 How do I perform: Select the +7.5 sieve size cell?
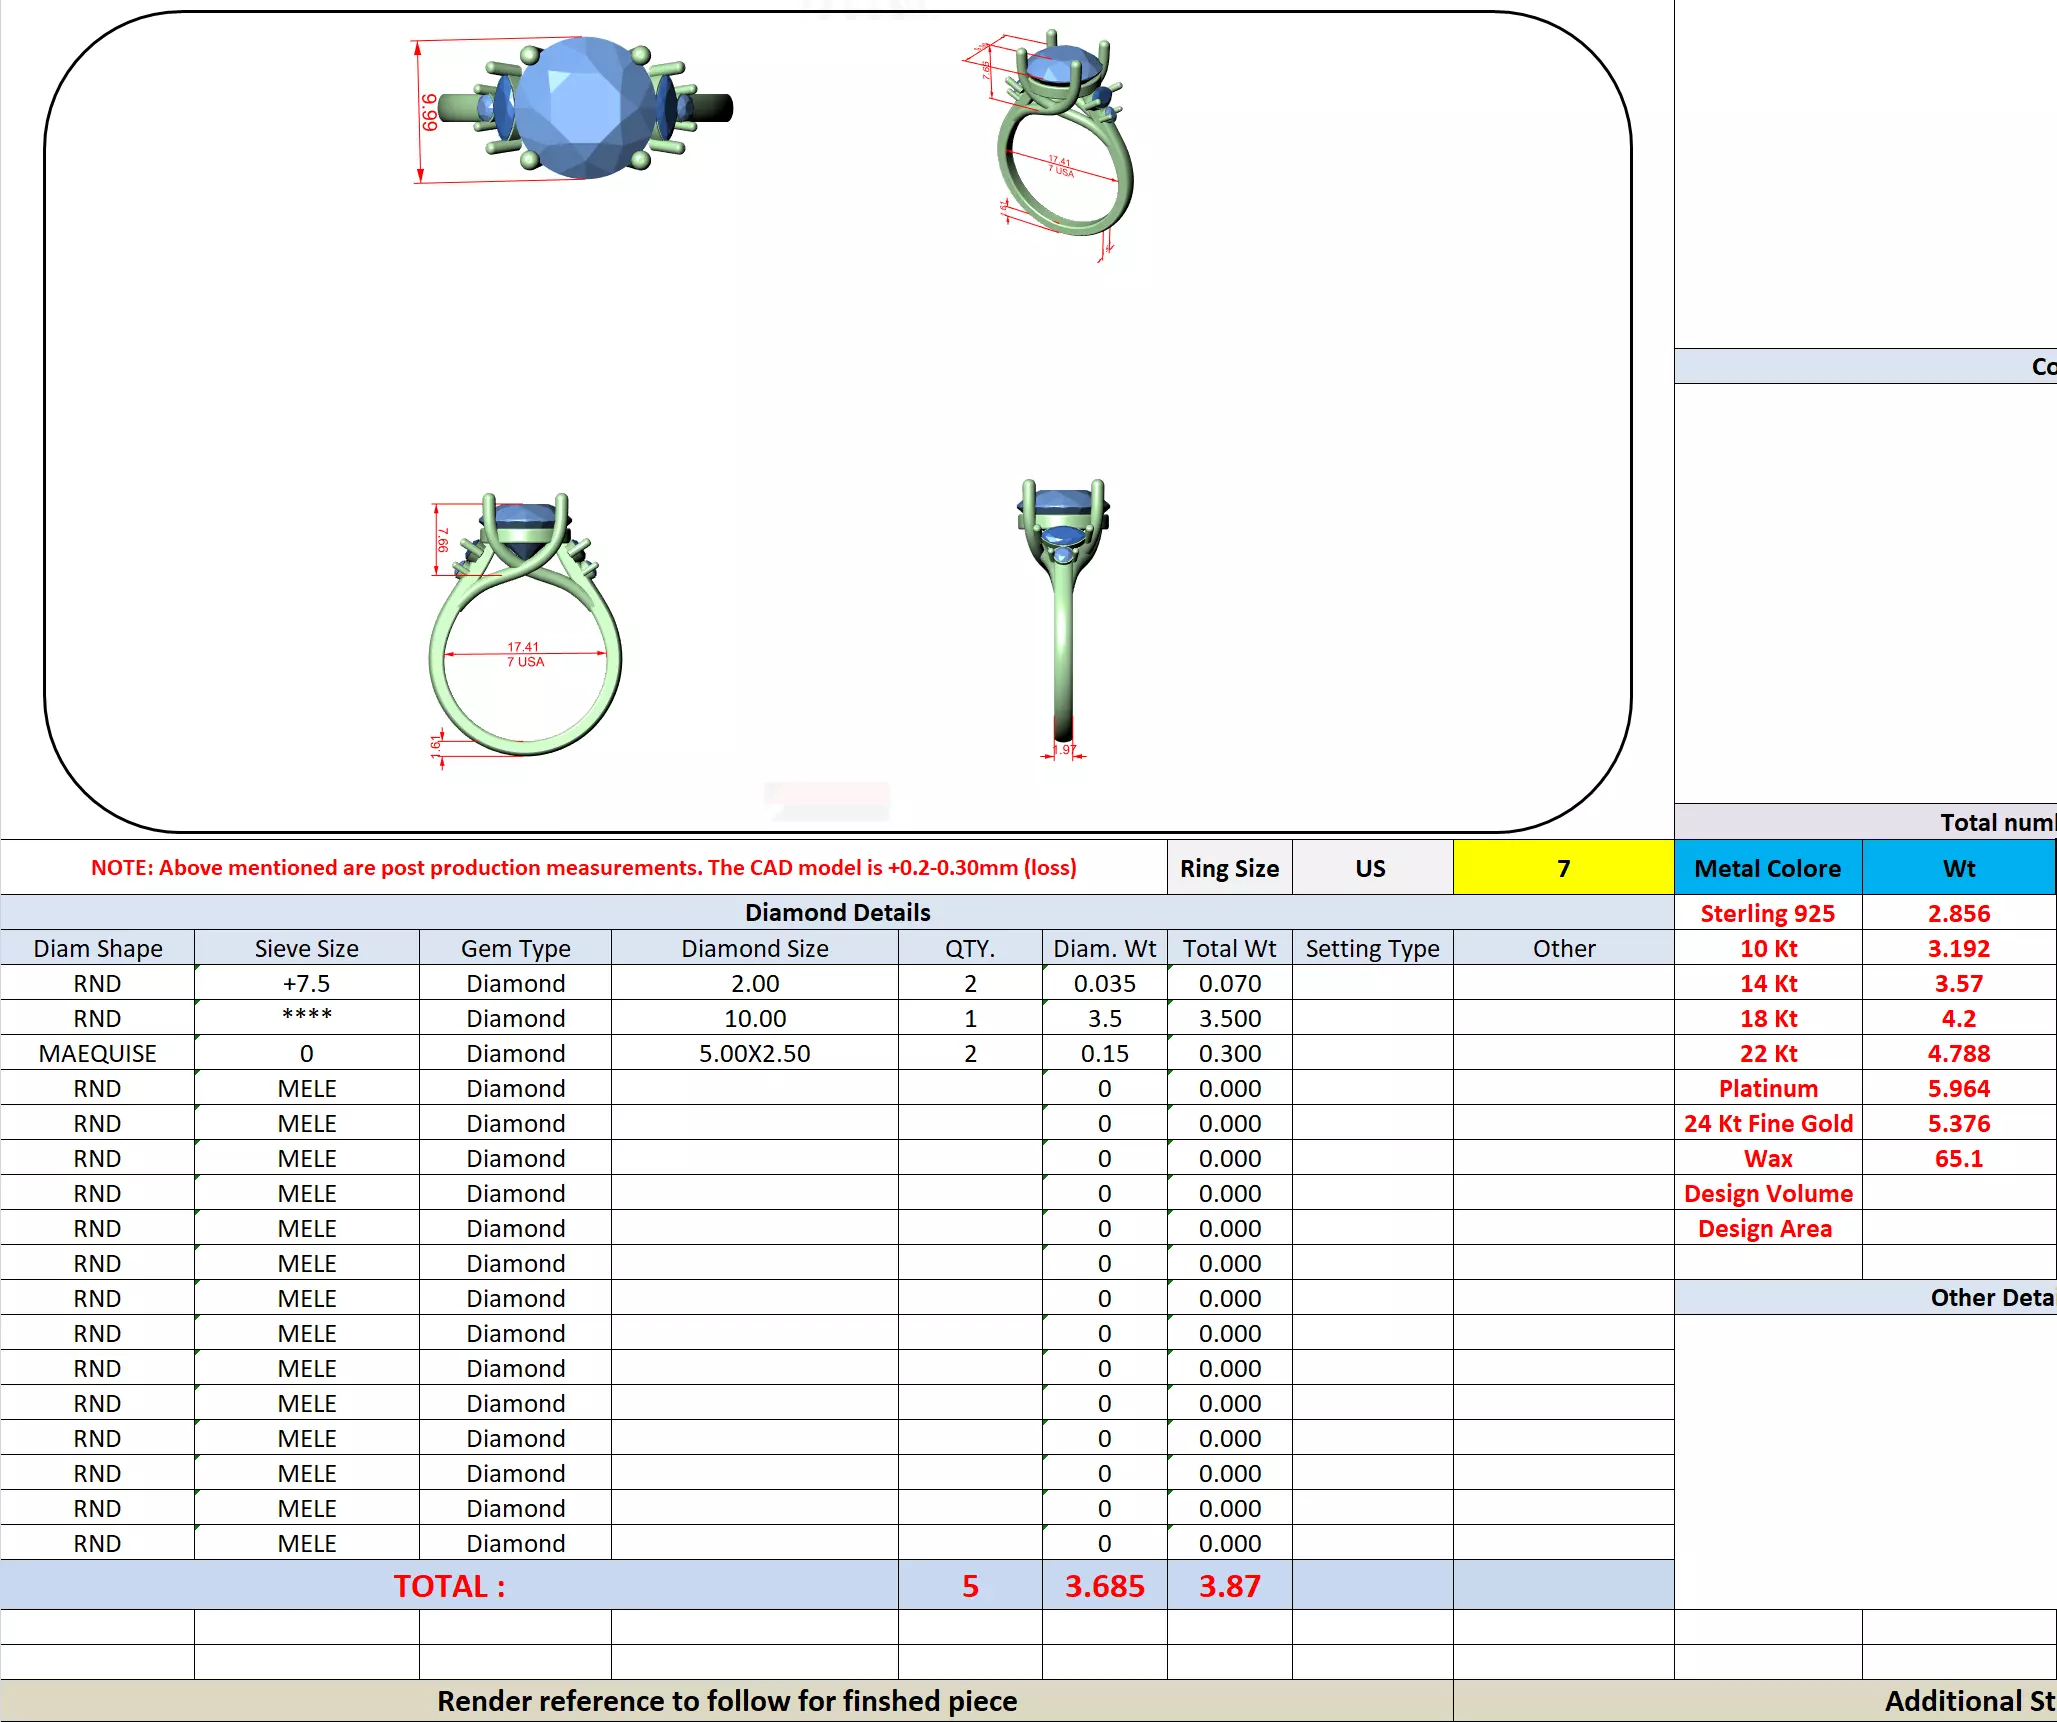(x=306, y=983)
